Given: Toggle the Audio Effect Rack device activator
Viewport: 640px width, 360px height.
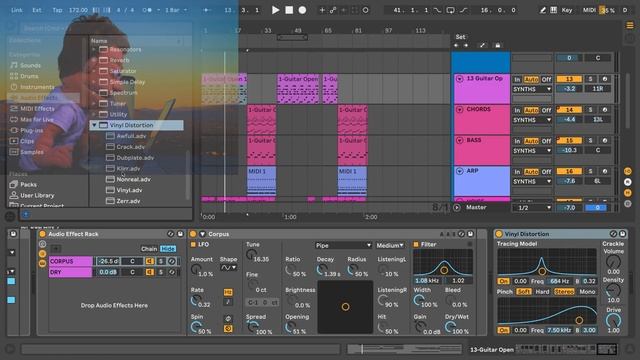Looking at the screenshot, I should point(42,234).
